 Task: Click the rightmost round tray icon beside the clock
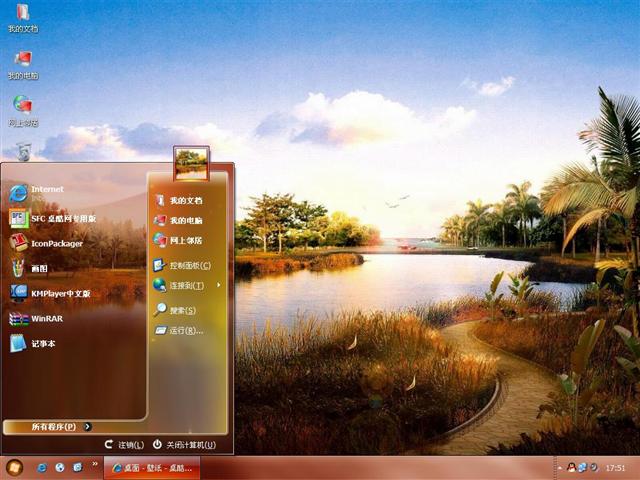(594, 468)
